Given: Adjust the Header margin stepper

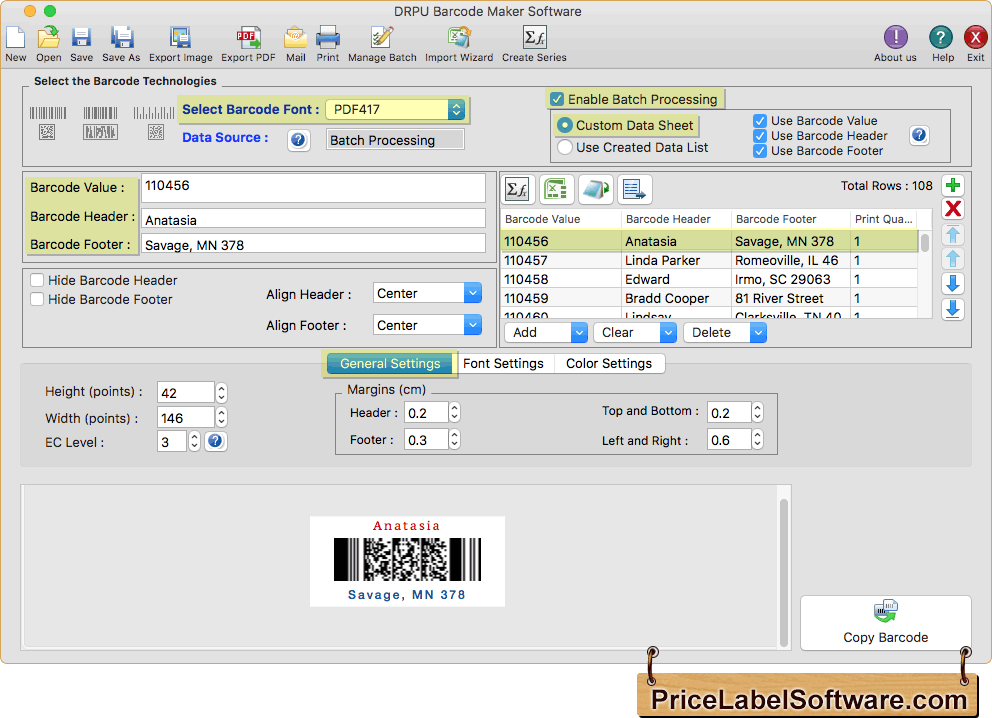Looking at the screenshot, I should [x=454, y=413].
